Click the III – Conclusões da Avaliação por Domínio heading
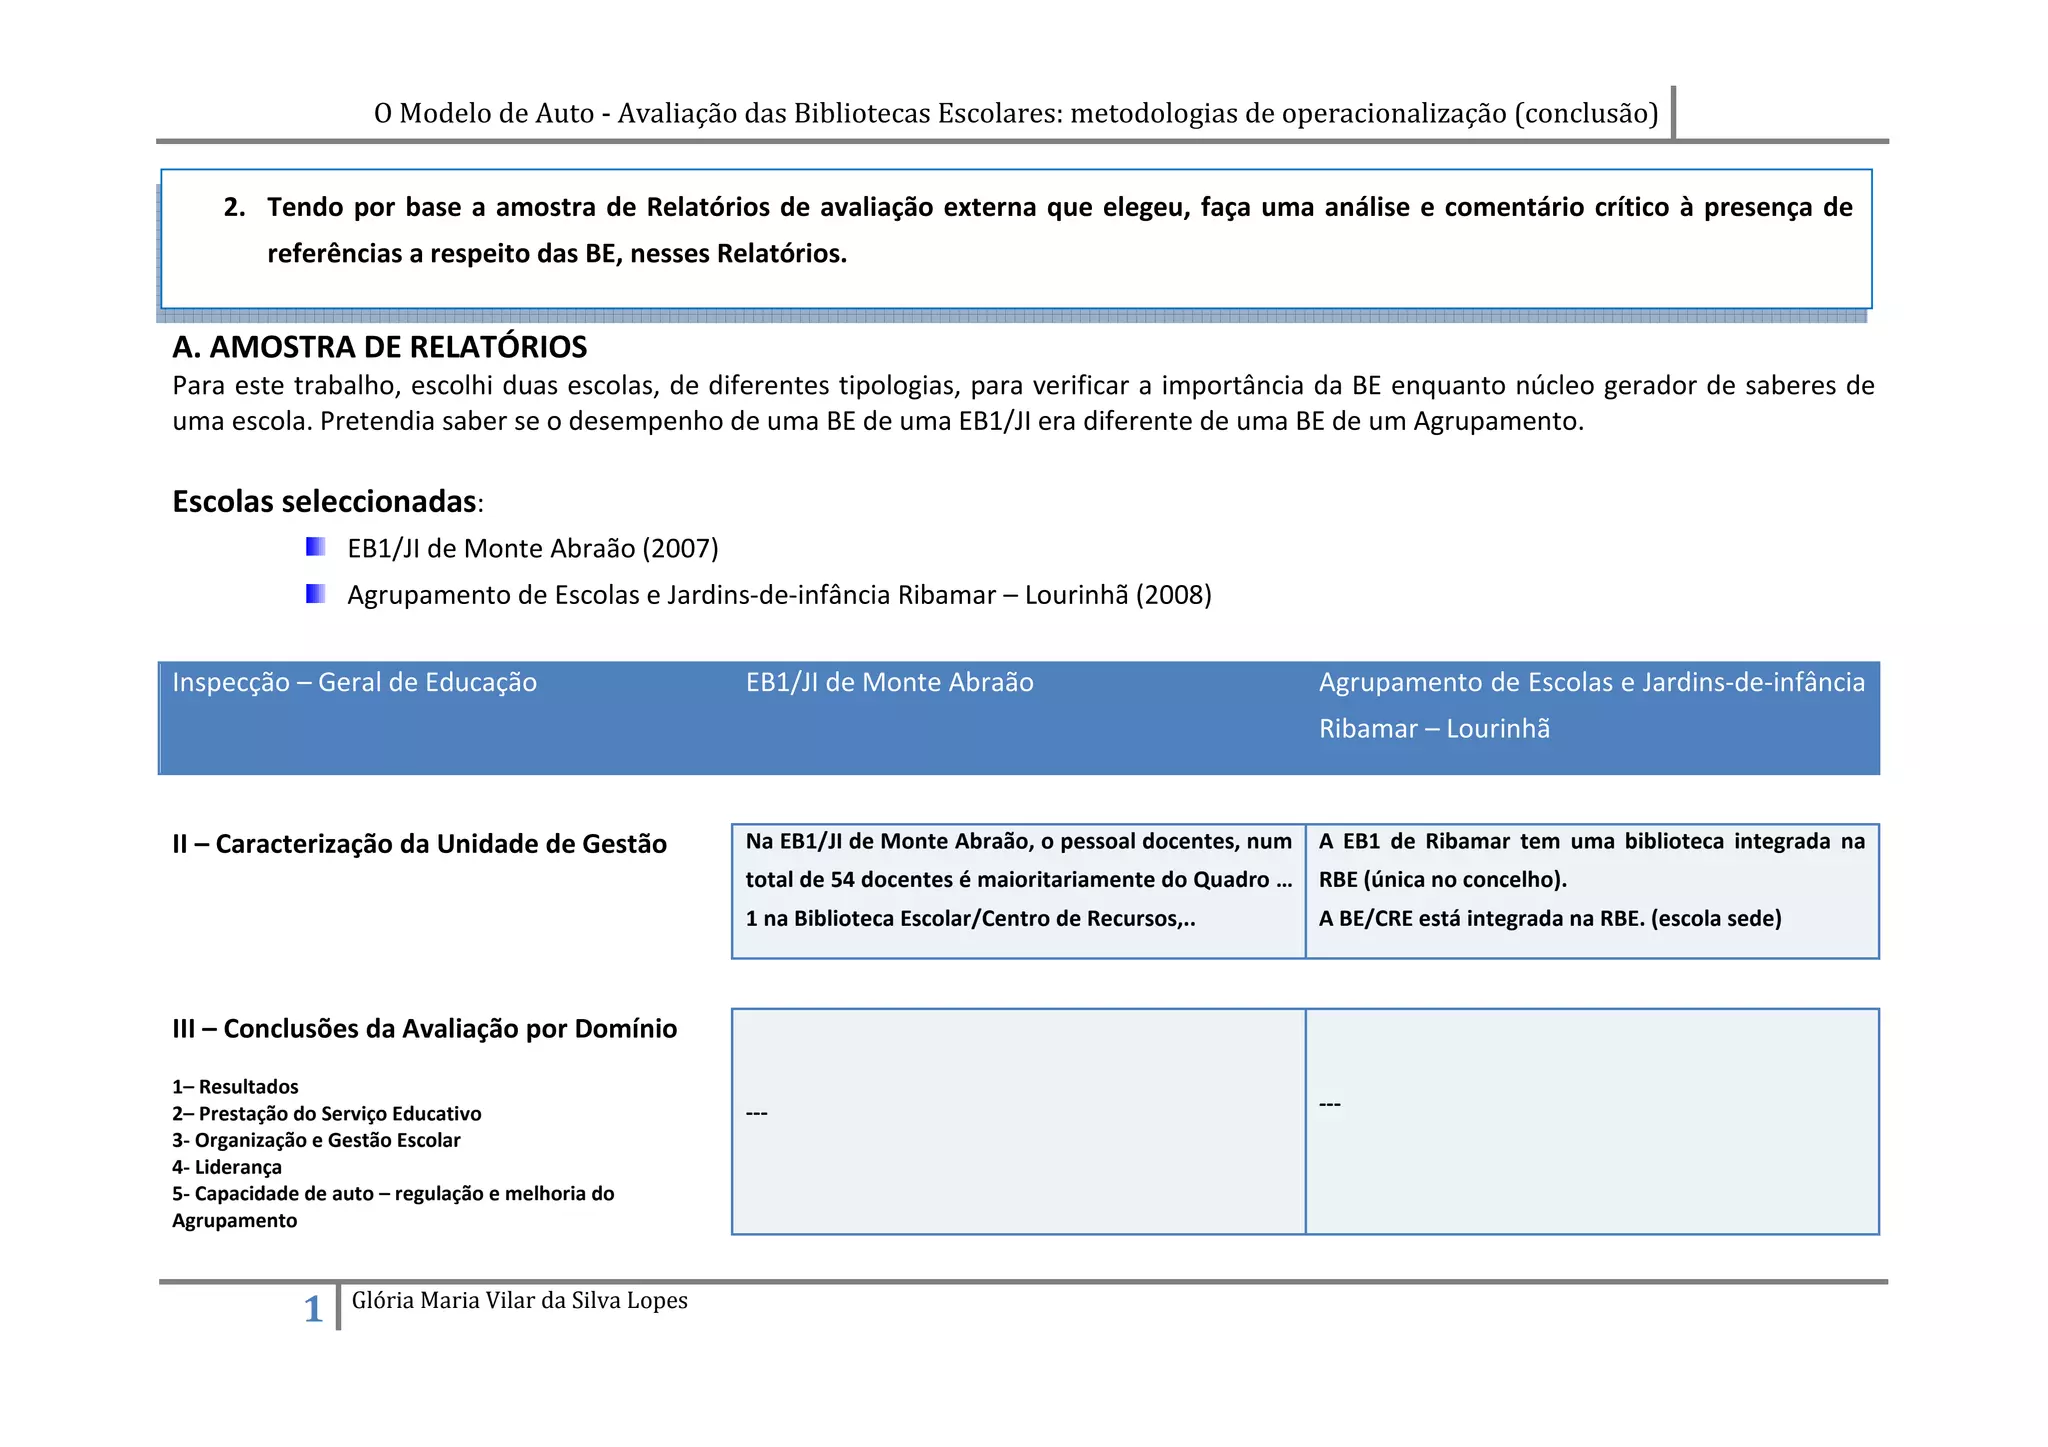This screenshot has width=2048, height=1447. (424, 1029)
